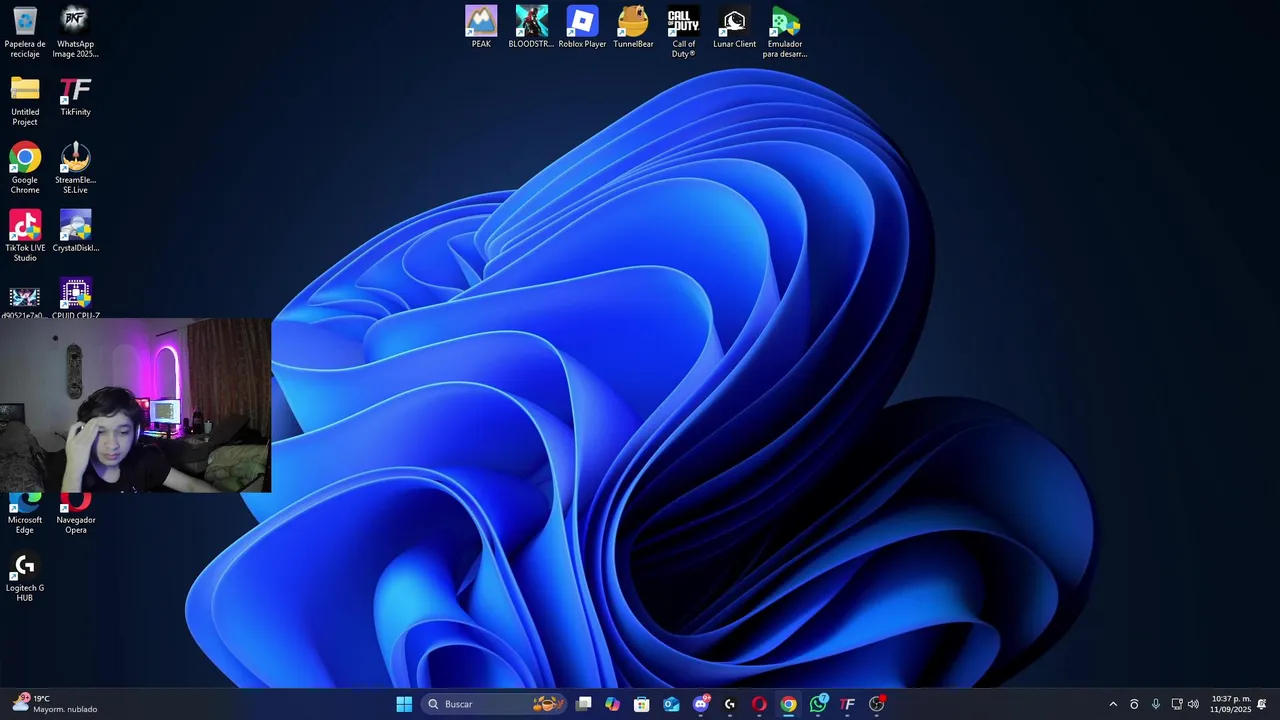The image size is (1280, 720).
Task: Select the CrystalDisk desktop shortcut
Action: 75,231
